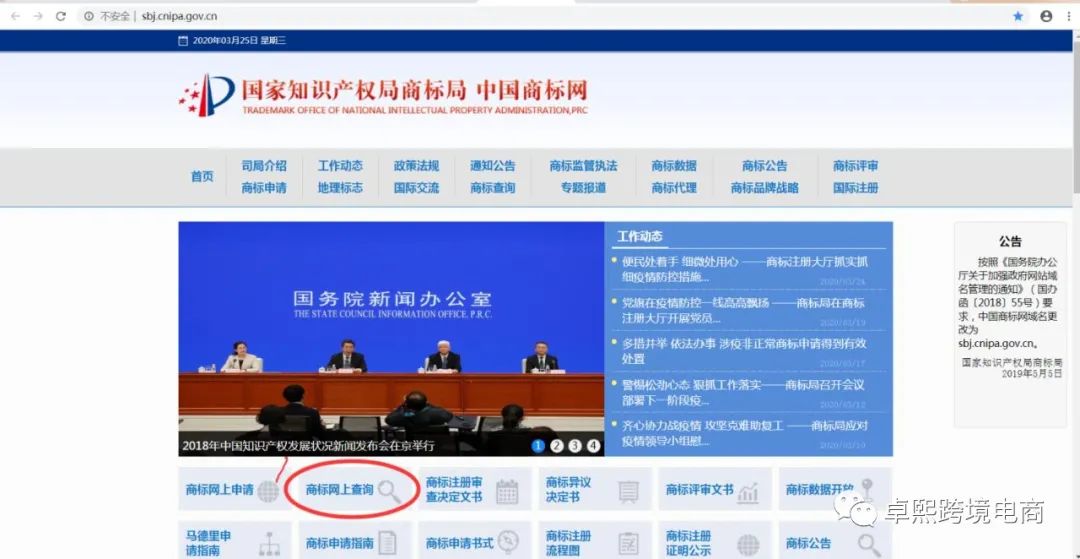The width and height of the screenshot is (1080, 559).
Task: Select carousel slide indicator 2
Action: point(557,446)
